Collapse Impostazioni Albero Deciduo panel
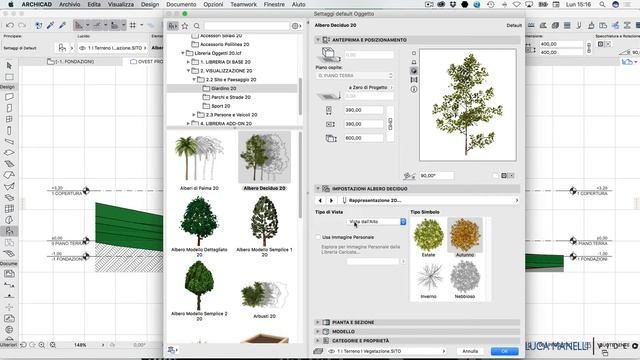 (318, 189)
